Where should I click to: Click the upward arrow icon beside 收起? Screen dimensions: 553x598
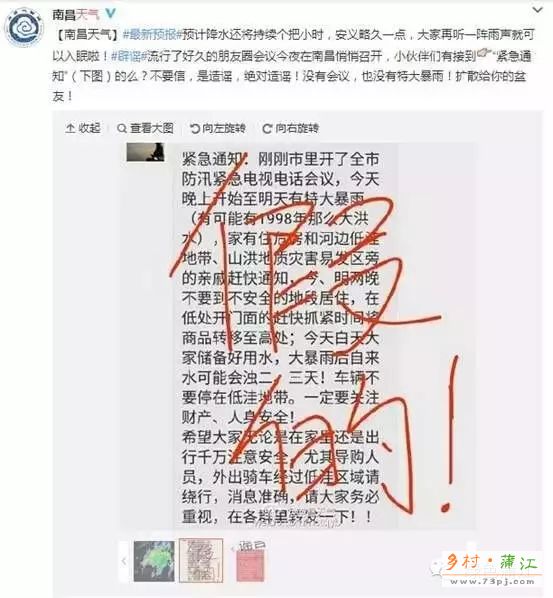tap(70, 128)
